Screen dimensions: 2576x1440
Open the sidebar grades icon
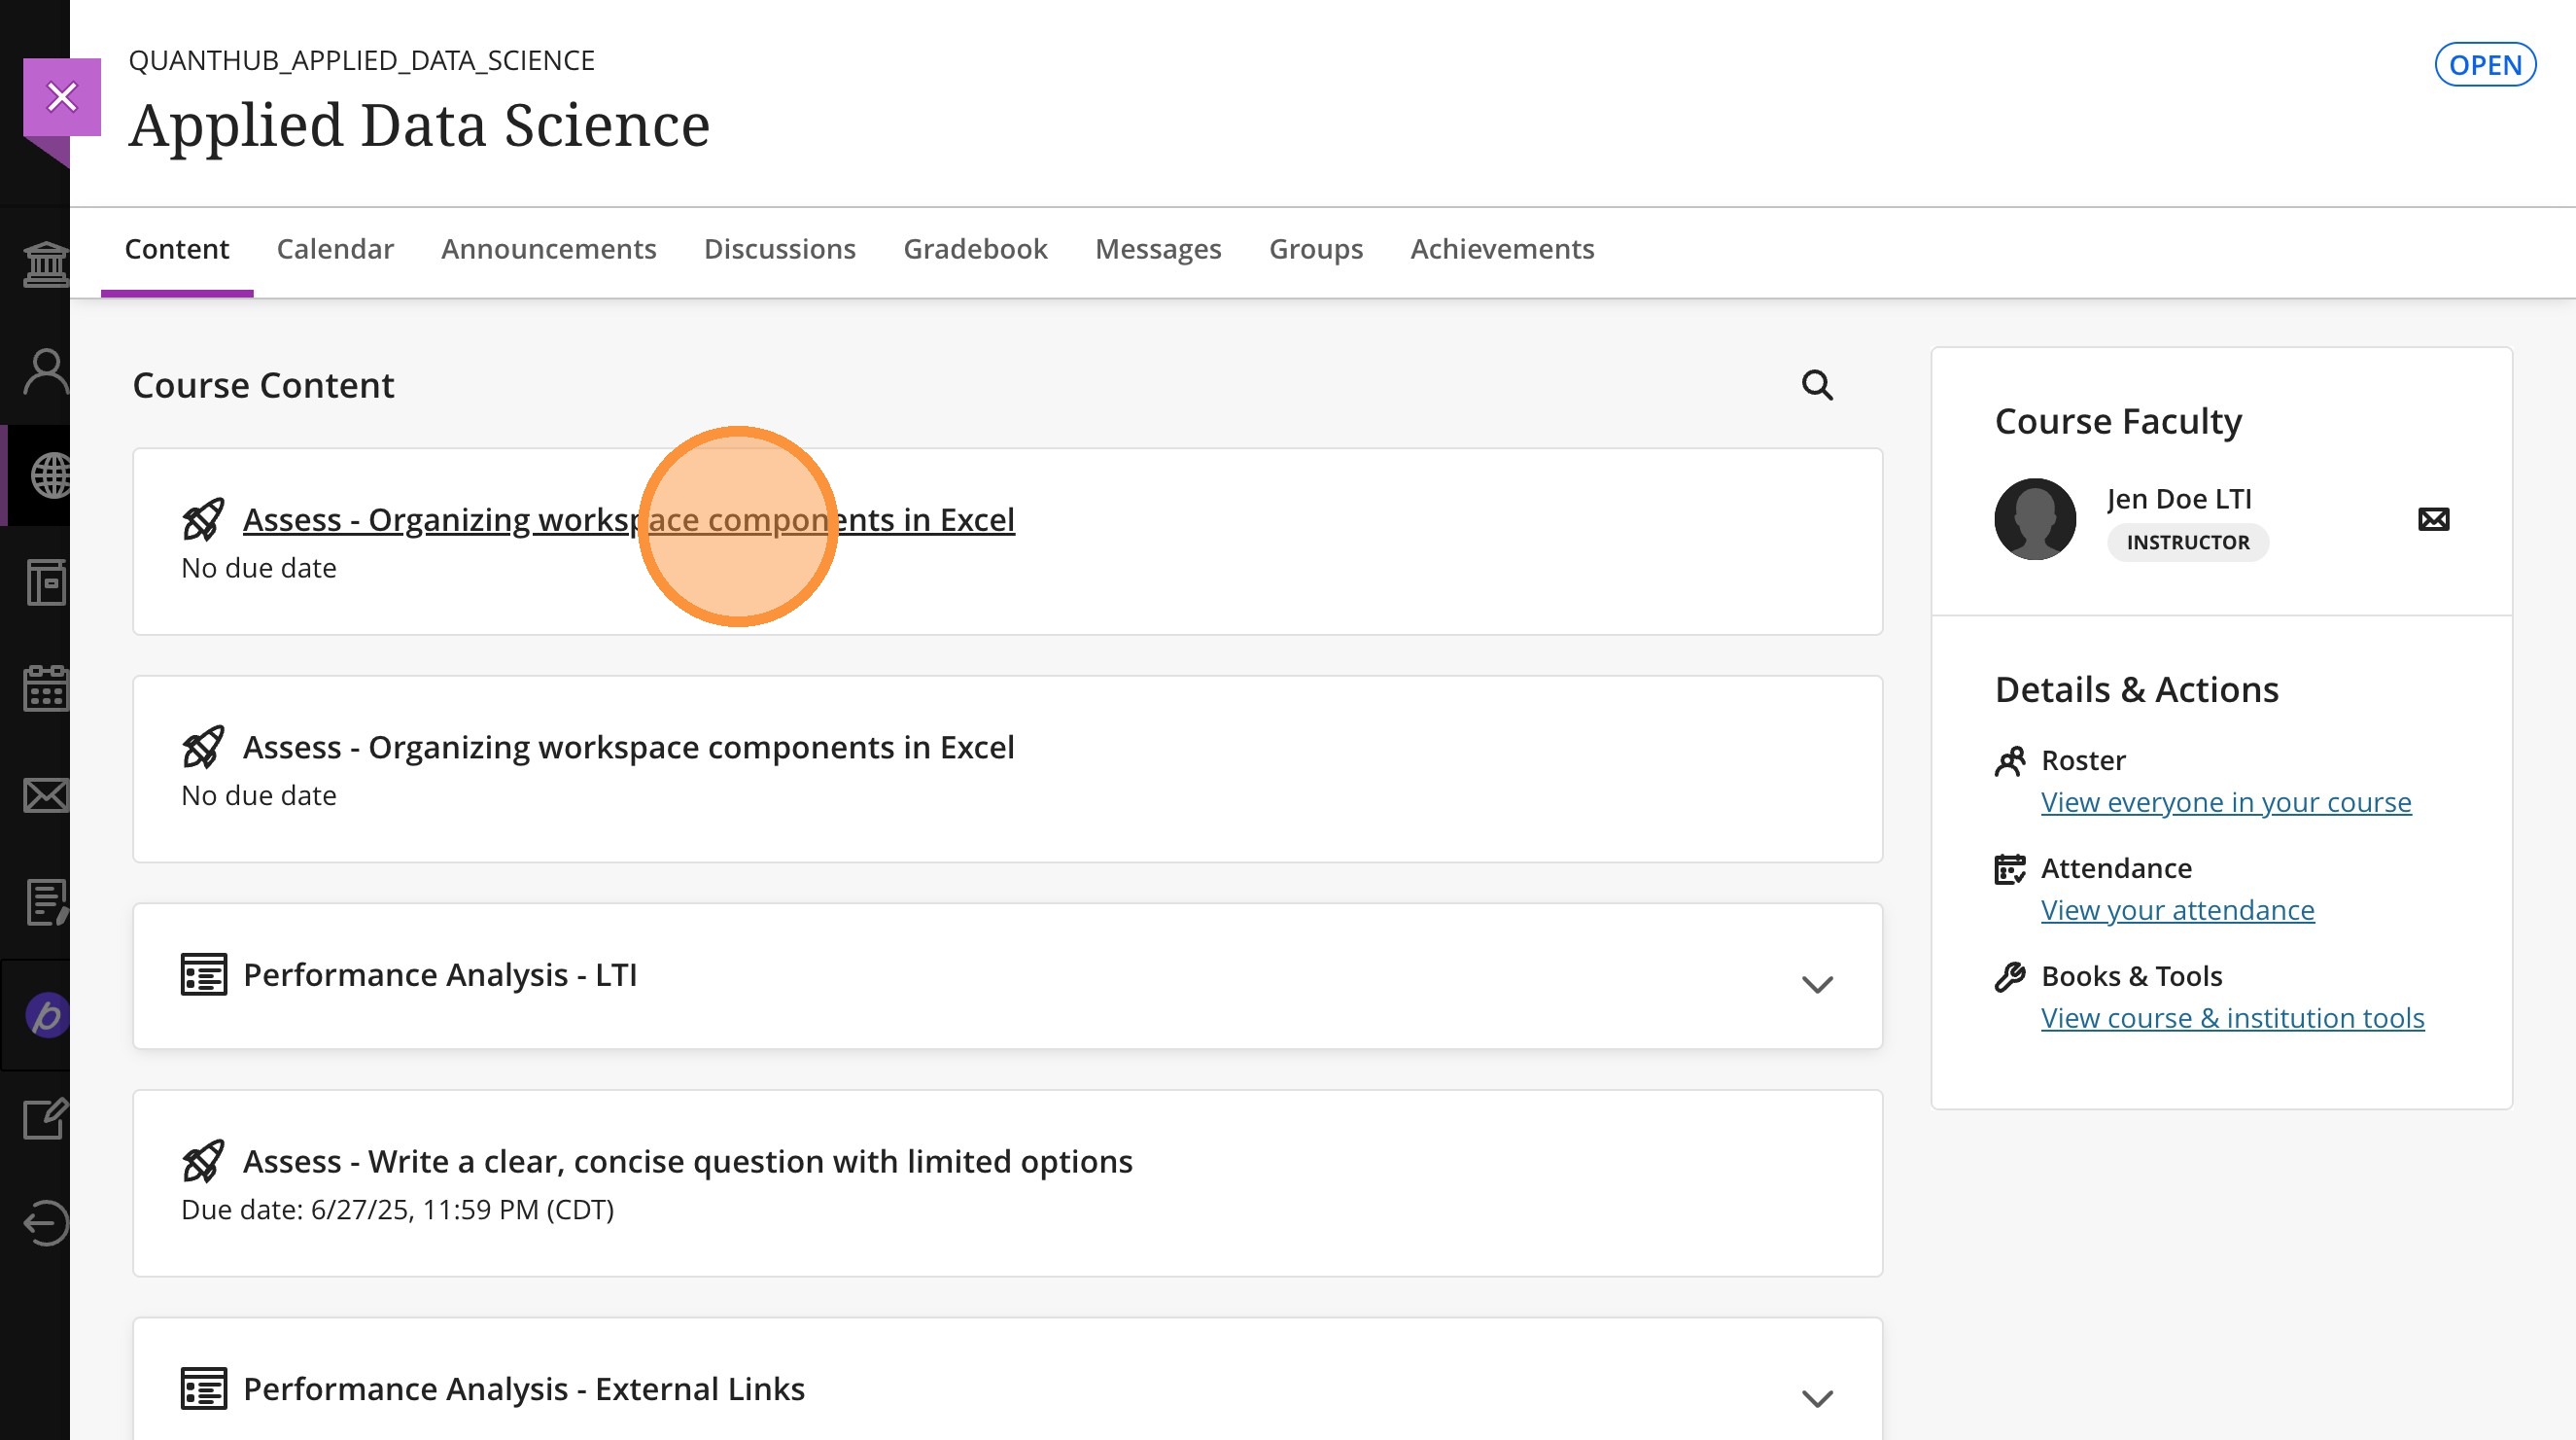point(46,902)
